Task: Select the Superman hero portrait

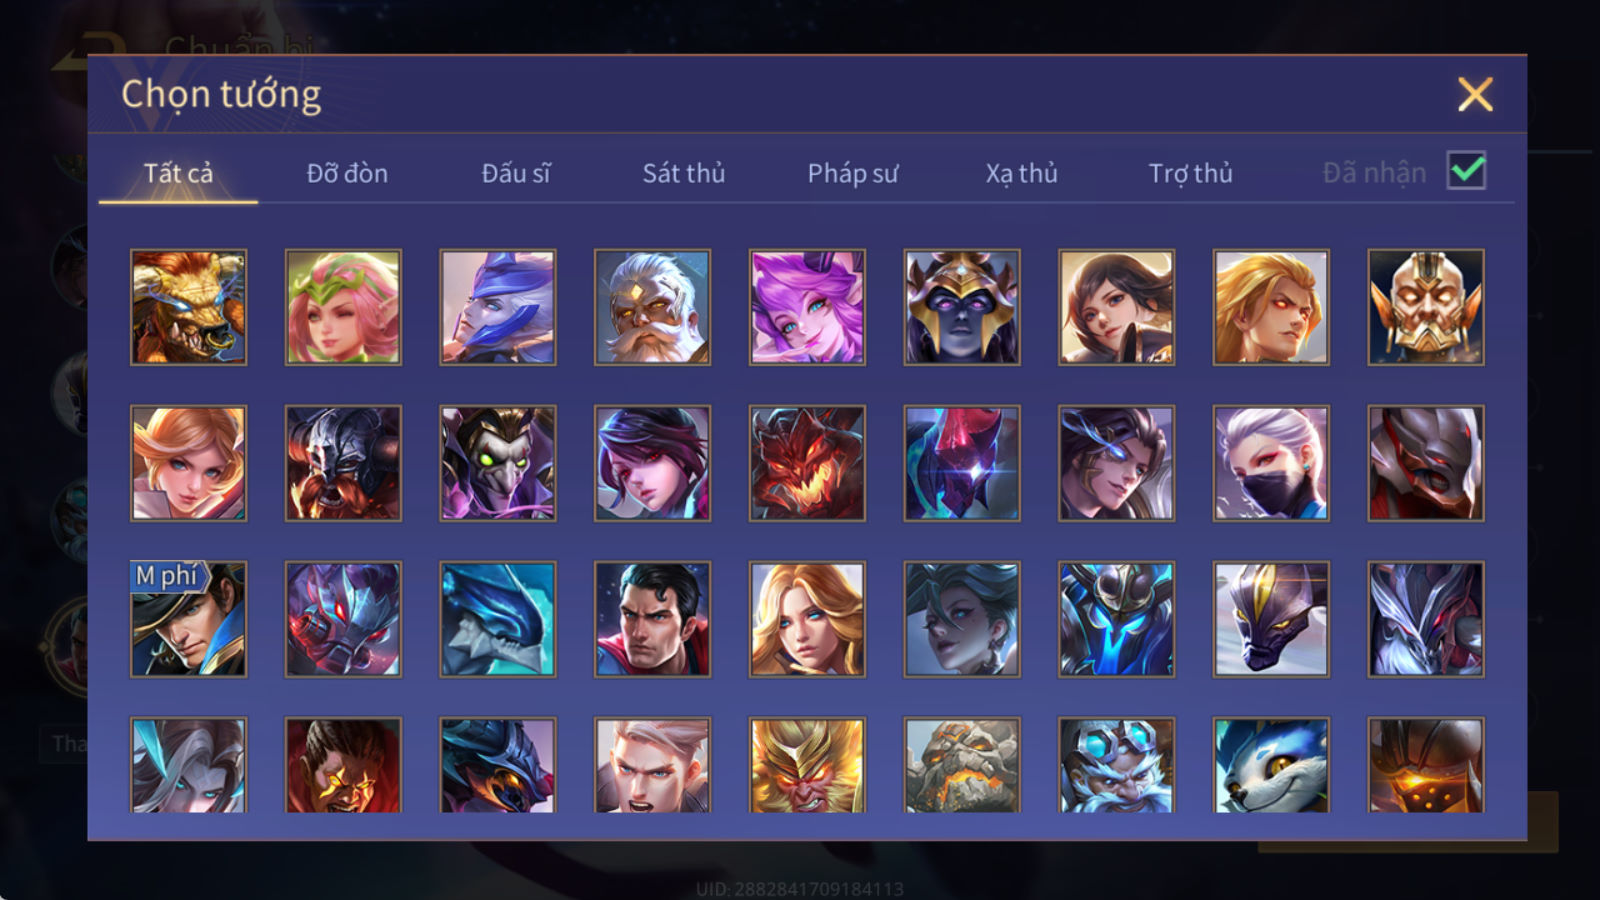Action: [x=652, y=619]
